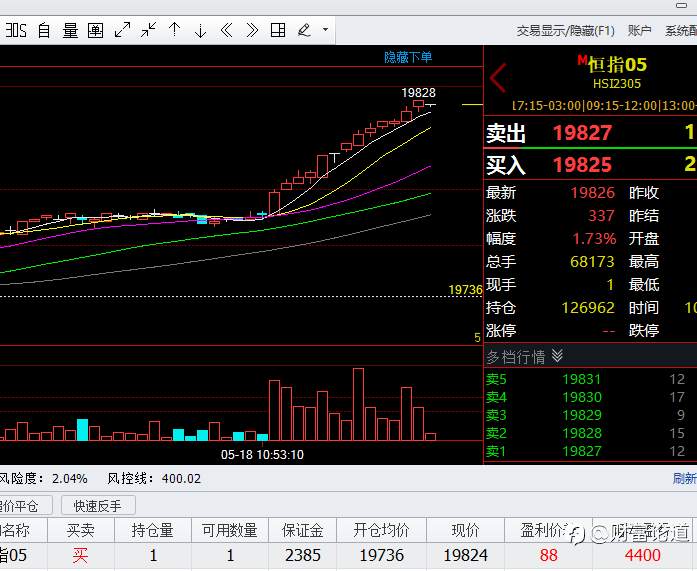
Task: Click the 风控线 400.02 status text
Action: click(x=154, y=479)
